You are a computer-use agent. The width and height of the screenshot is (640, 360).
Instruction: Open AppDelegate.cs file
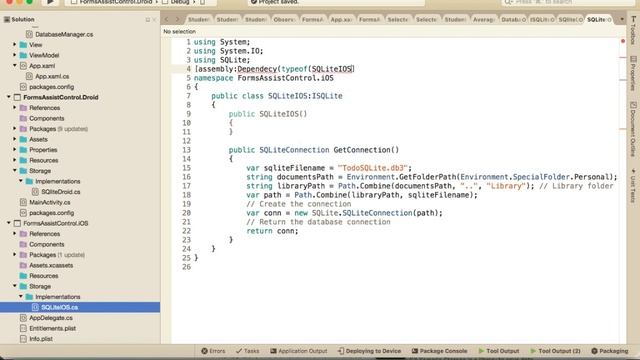coord(51,318)
